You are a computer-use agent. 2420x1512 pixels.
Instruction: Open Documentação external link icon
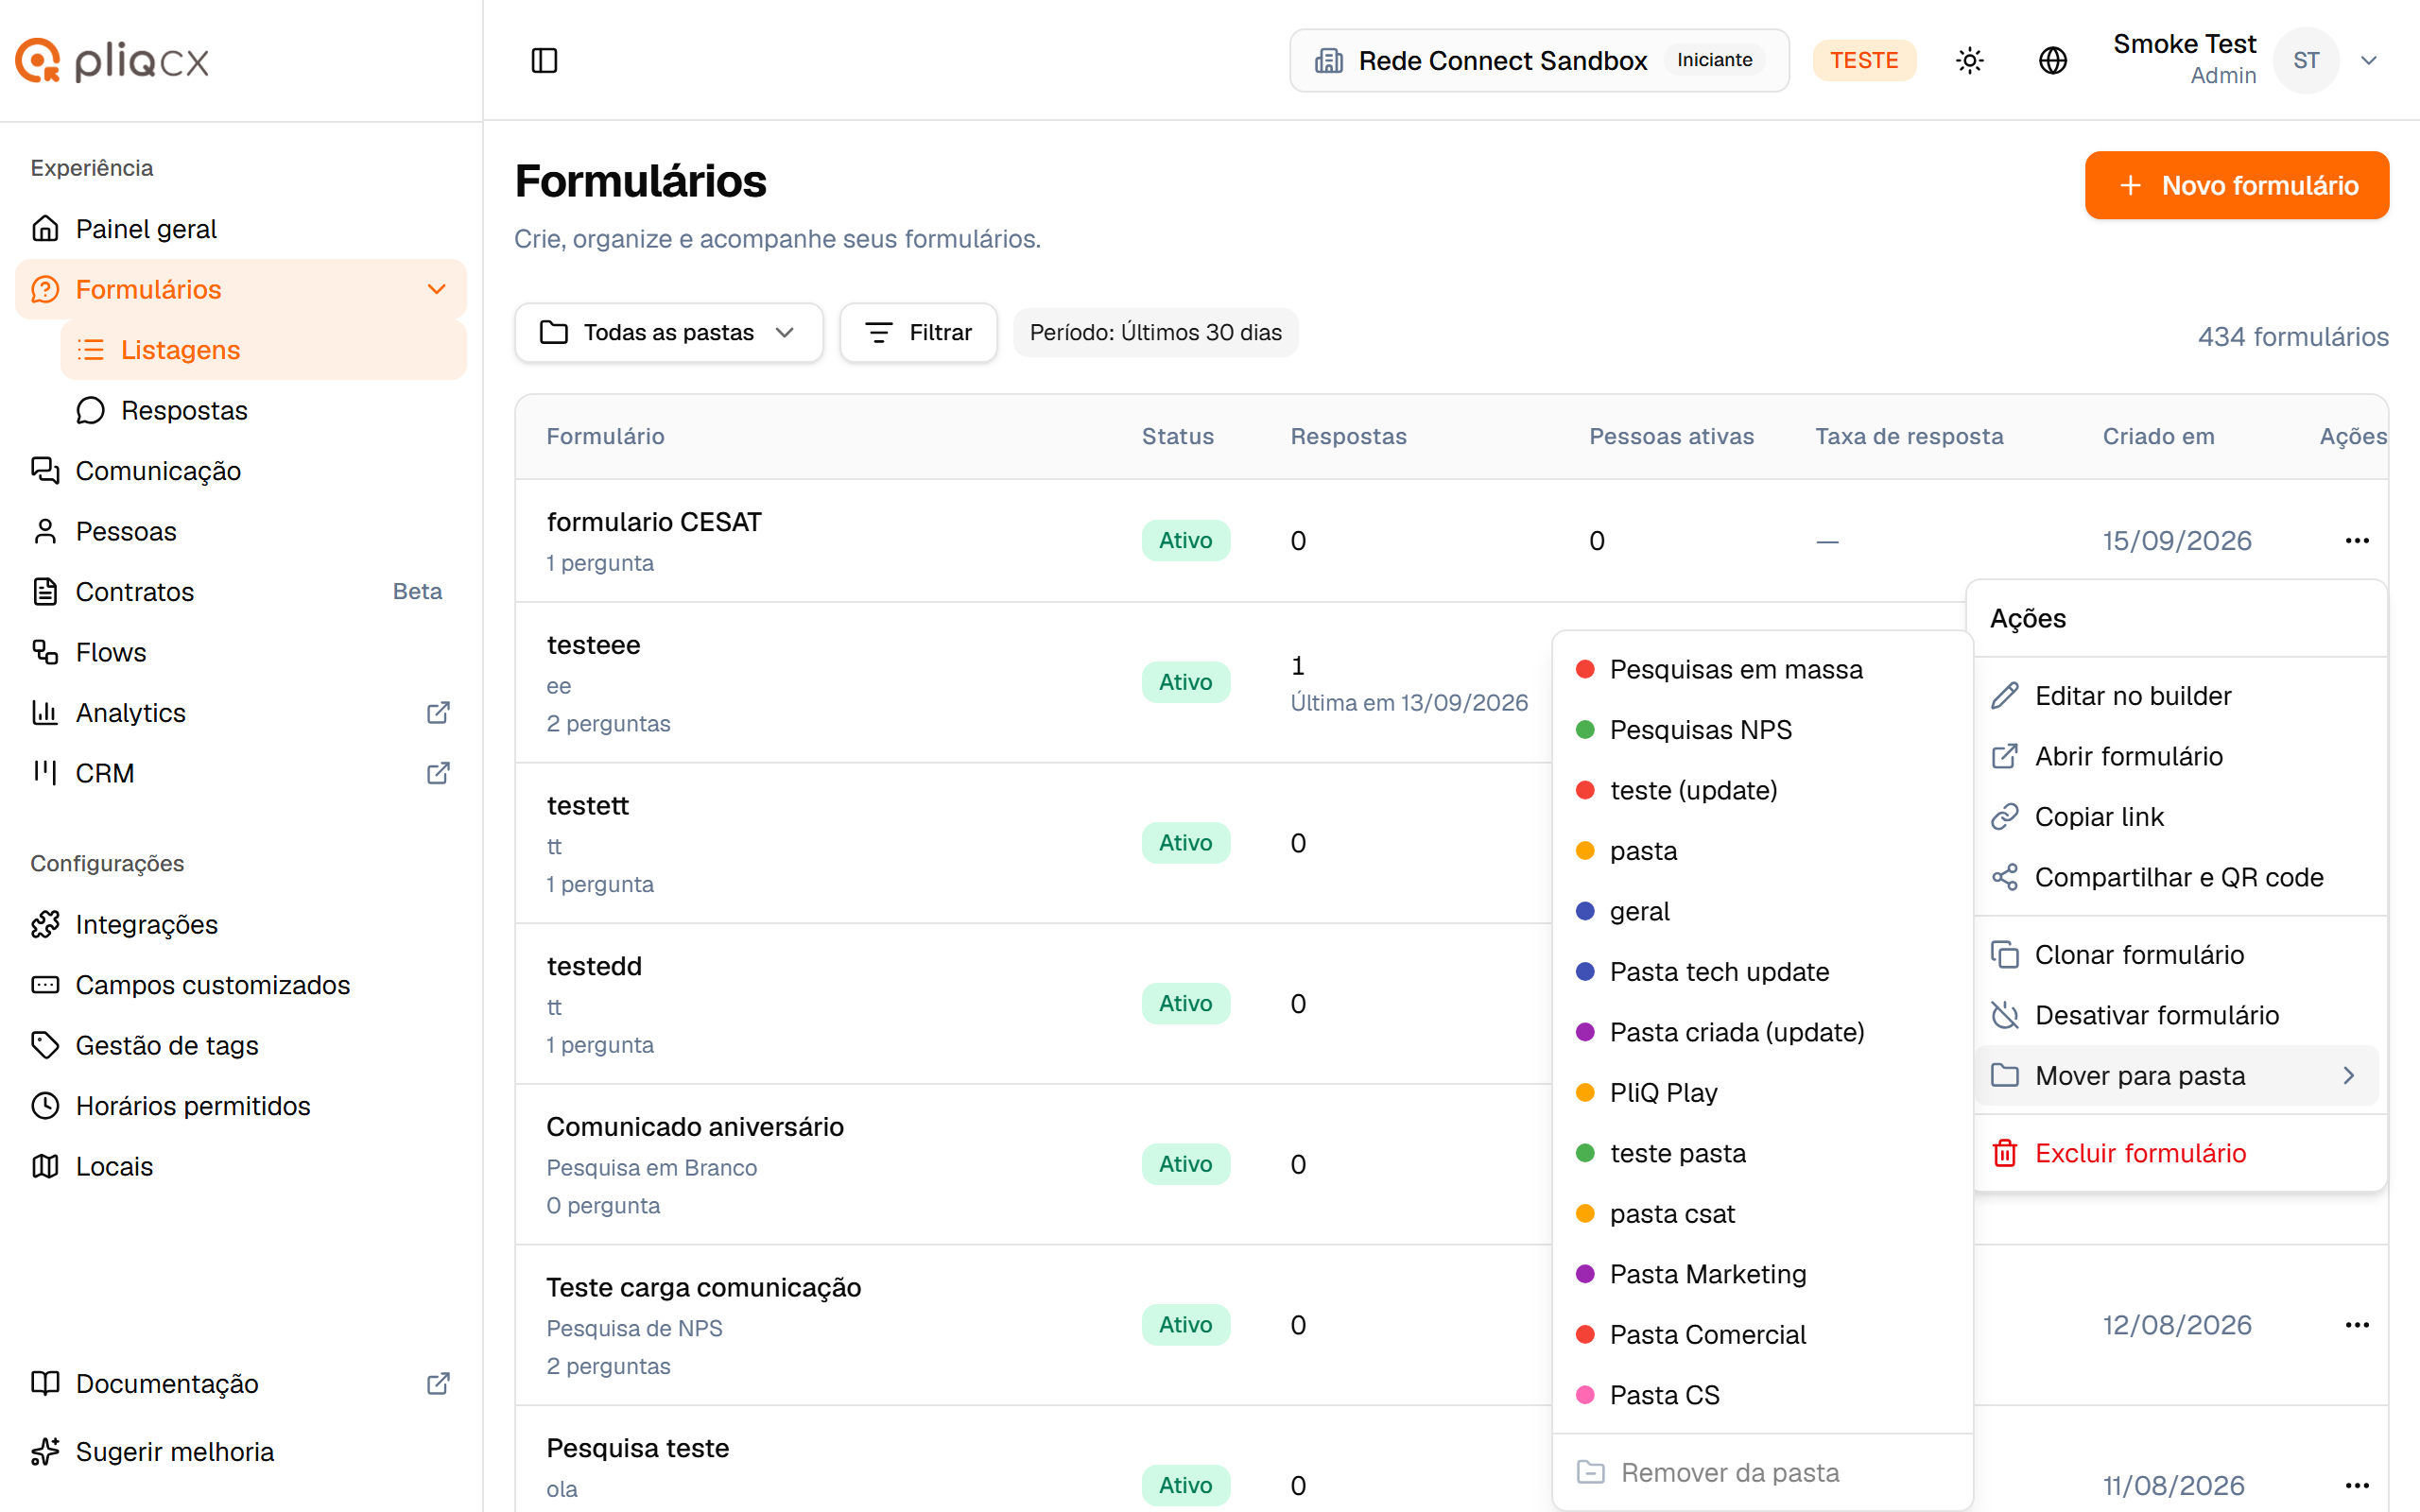[x=438, y=1383]
